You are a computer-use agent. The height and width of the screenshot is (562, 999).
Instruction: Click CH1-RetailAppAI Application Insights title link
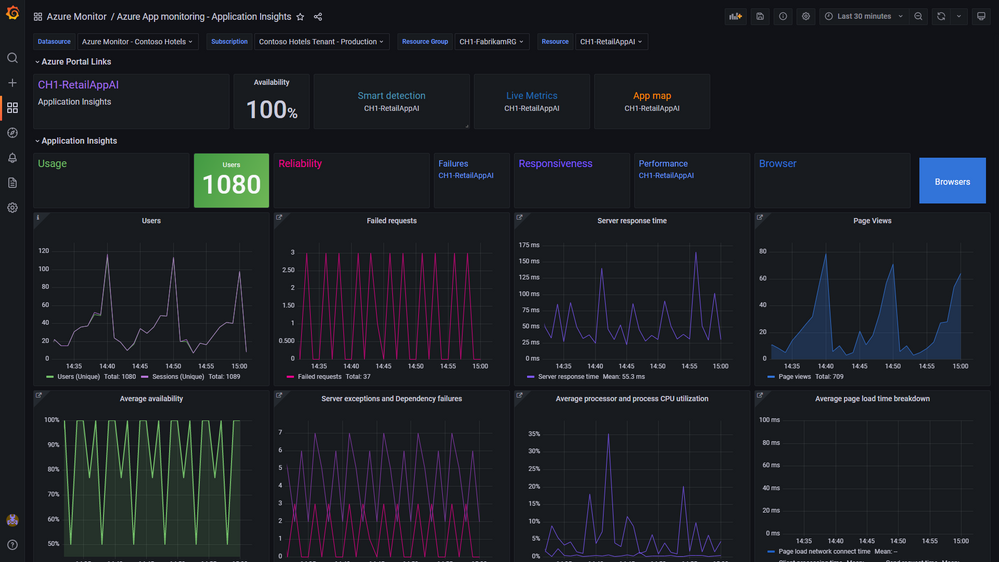pyautogui.click(x=78, y=85)
